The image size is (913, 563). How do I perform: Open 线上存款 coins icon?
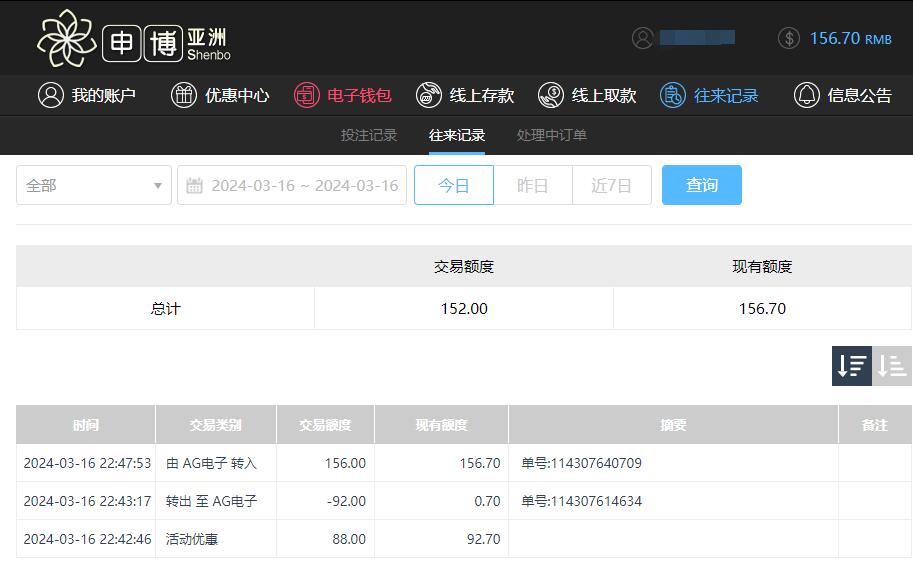[x=429, y=95]
